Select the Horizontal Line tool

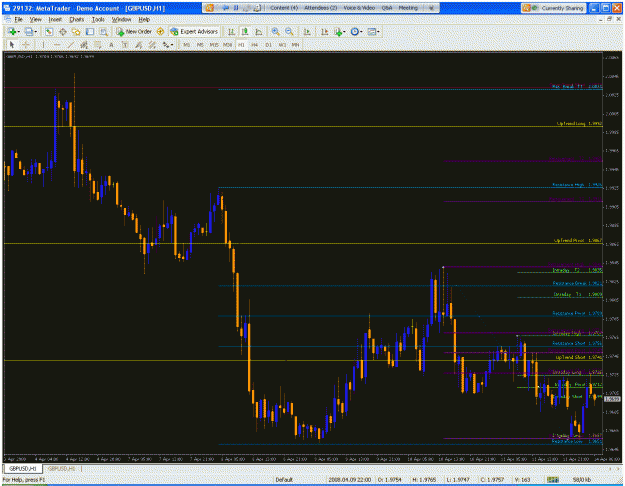pos(57,45)
